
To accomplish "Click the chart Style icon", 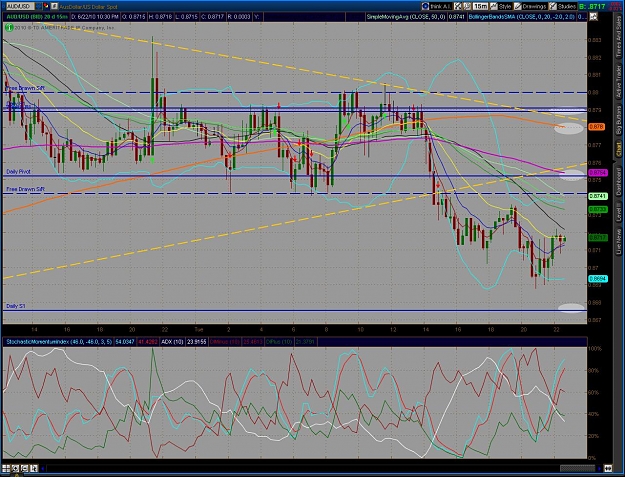I will 494,6.
